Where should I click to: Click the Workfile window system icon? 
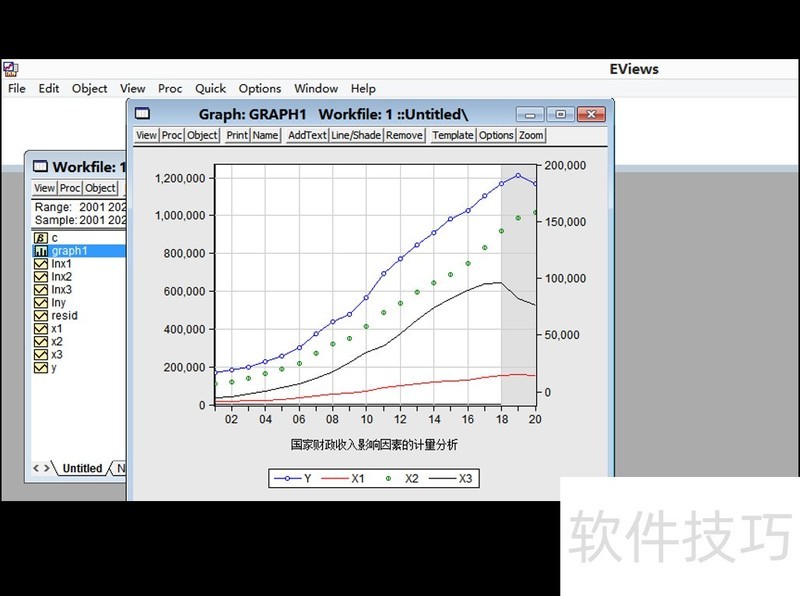point(40,166)
